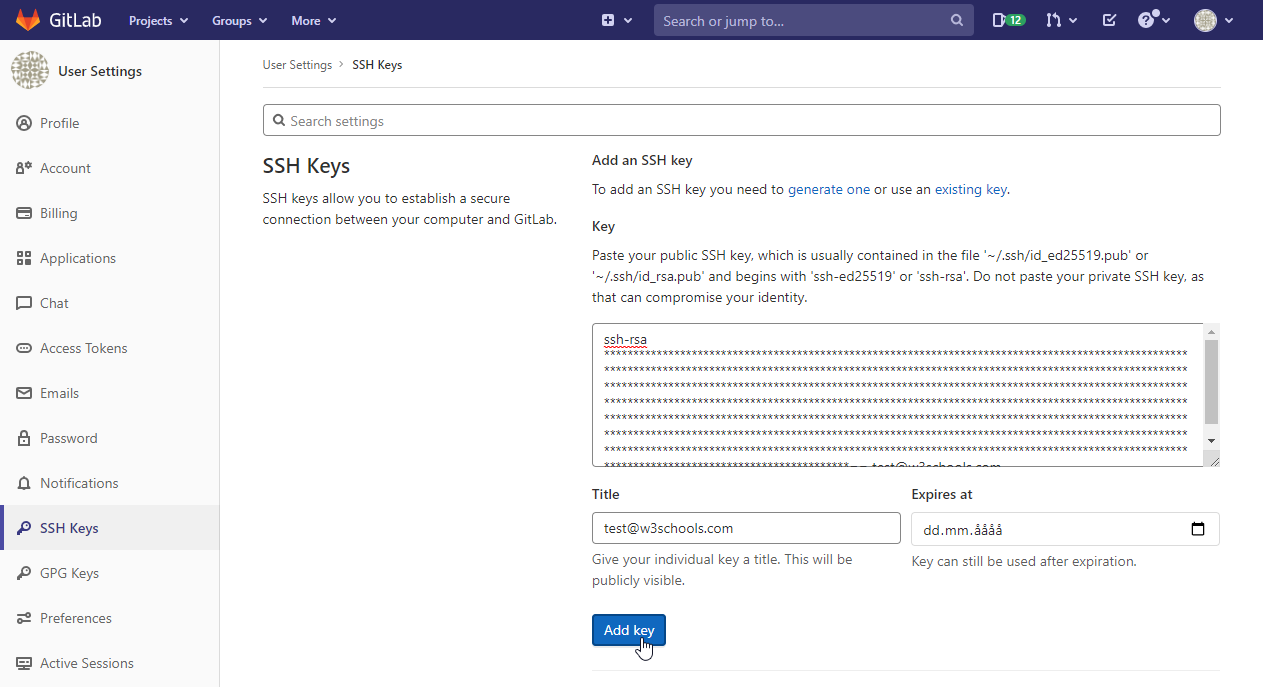Open the search magnifier in Search settings
The height and width of the screenshot is (687, 1263).
pyautogui.click(x=279, y=120)
